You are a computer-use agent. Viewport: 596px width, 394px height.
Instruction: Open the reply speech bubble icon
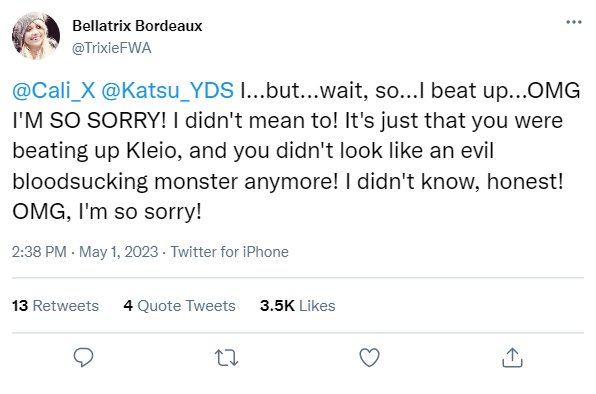coord(83,358)
